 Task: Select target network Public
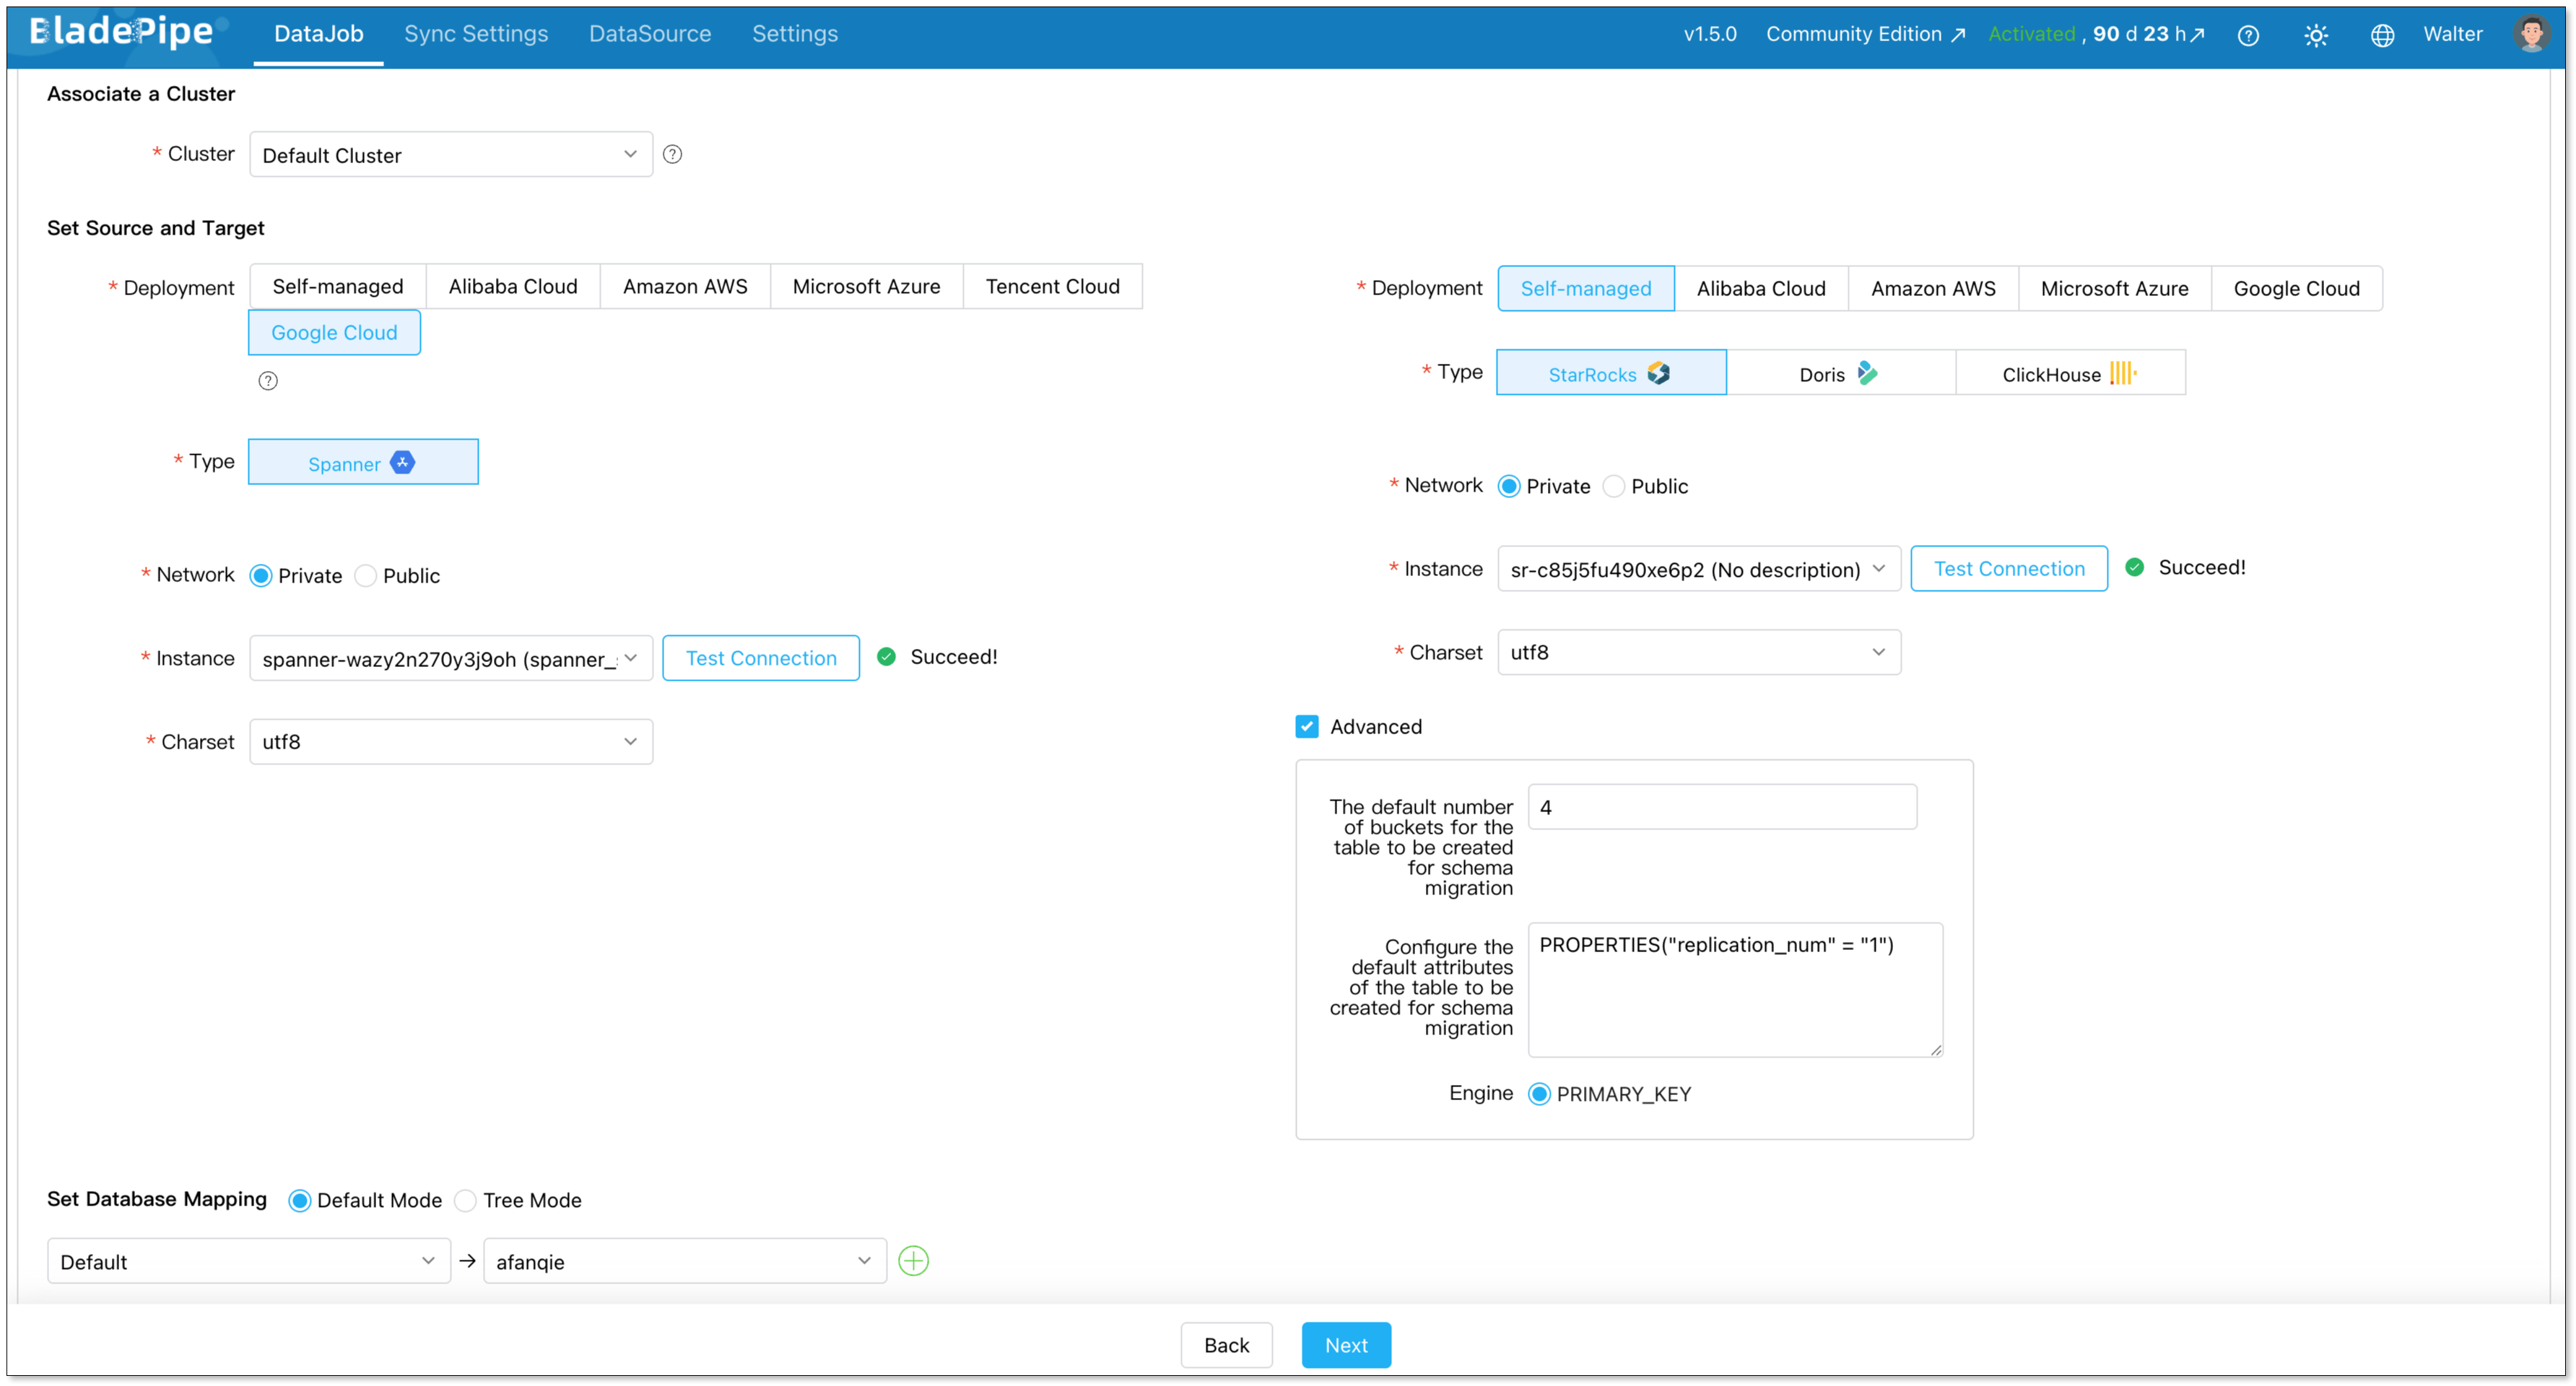(1614, 486)
